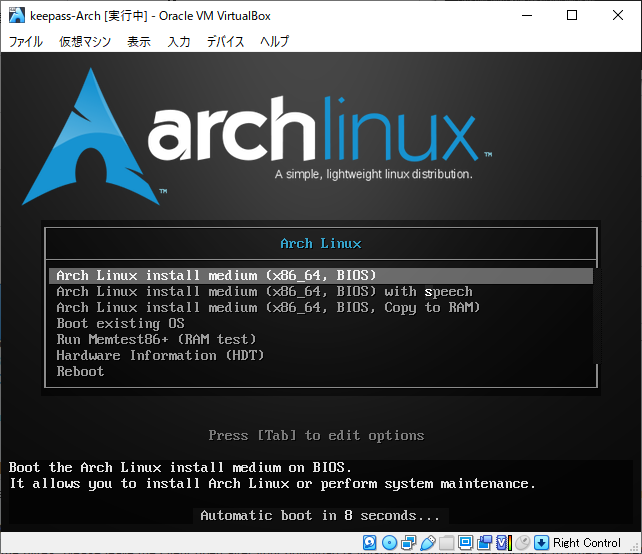Click the keyboard capture arrow icon
The height and width of the screenshot is (554, 642).
tap(541, 543)
